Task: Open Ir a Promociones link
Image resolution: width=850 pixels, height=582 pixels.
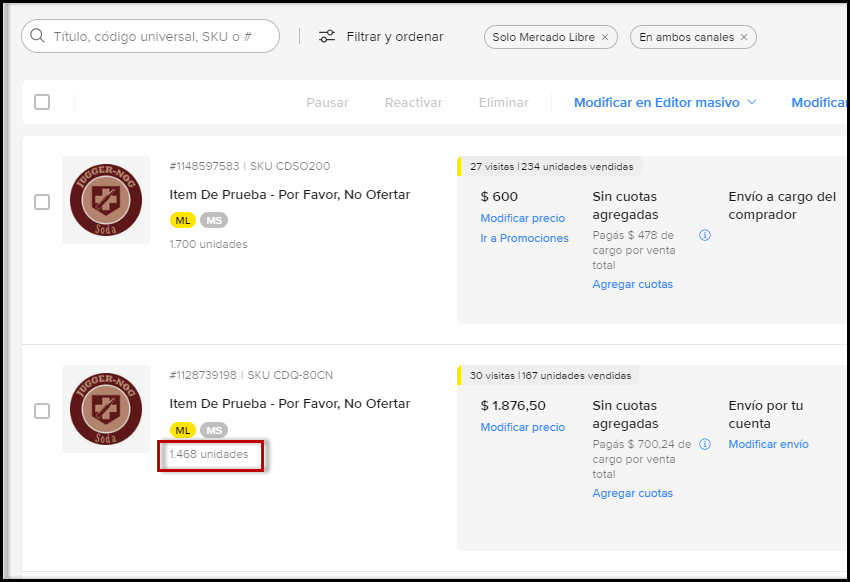Action: pyautogui.click(x=524, y=238)
